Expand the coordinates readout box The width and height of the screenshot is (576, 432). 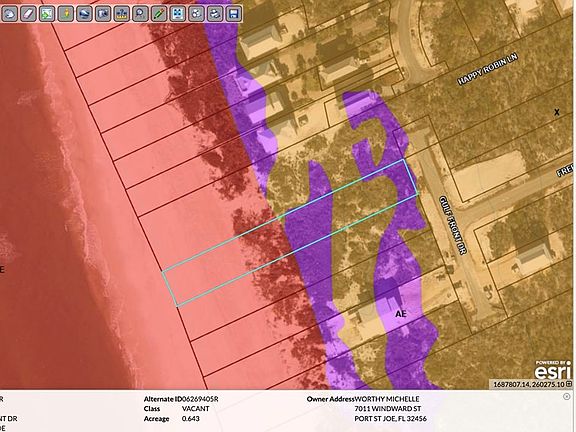coord(569,384)
